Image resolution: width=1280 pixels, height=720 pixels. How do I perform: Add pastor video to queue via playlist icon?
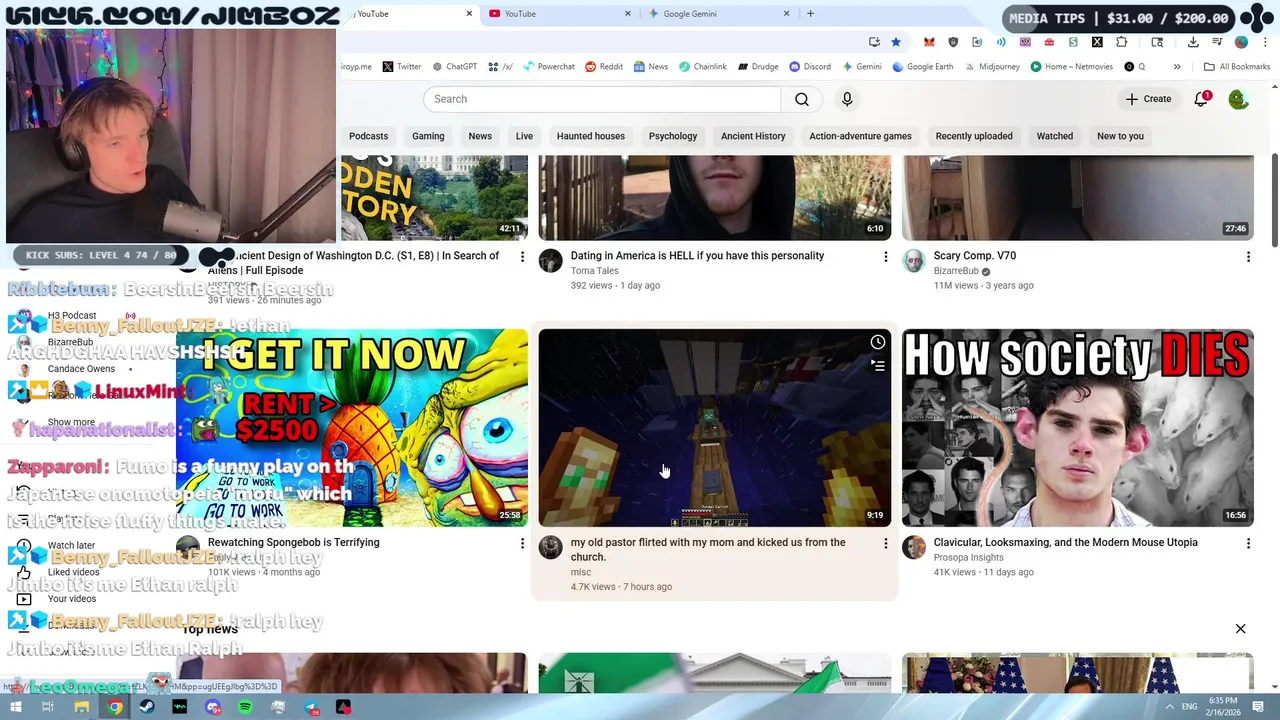(x=877, y=366)
